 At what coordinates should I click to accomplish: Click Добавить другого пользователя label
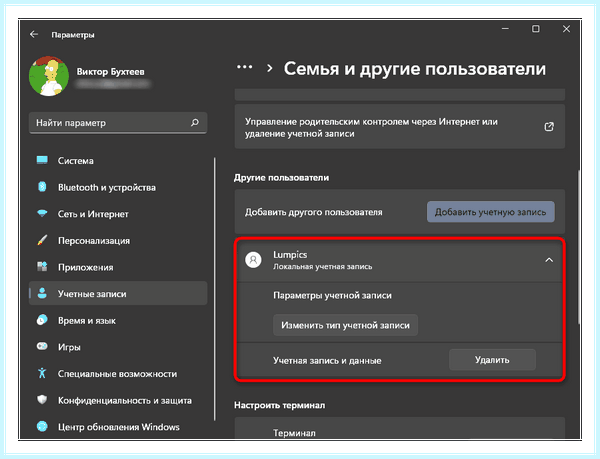click(313, 212)
